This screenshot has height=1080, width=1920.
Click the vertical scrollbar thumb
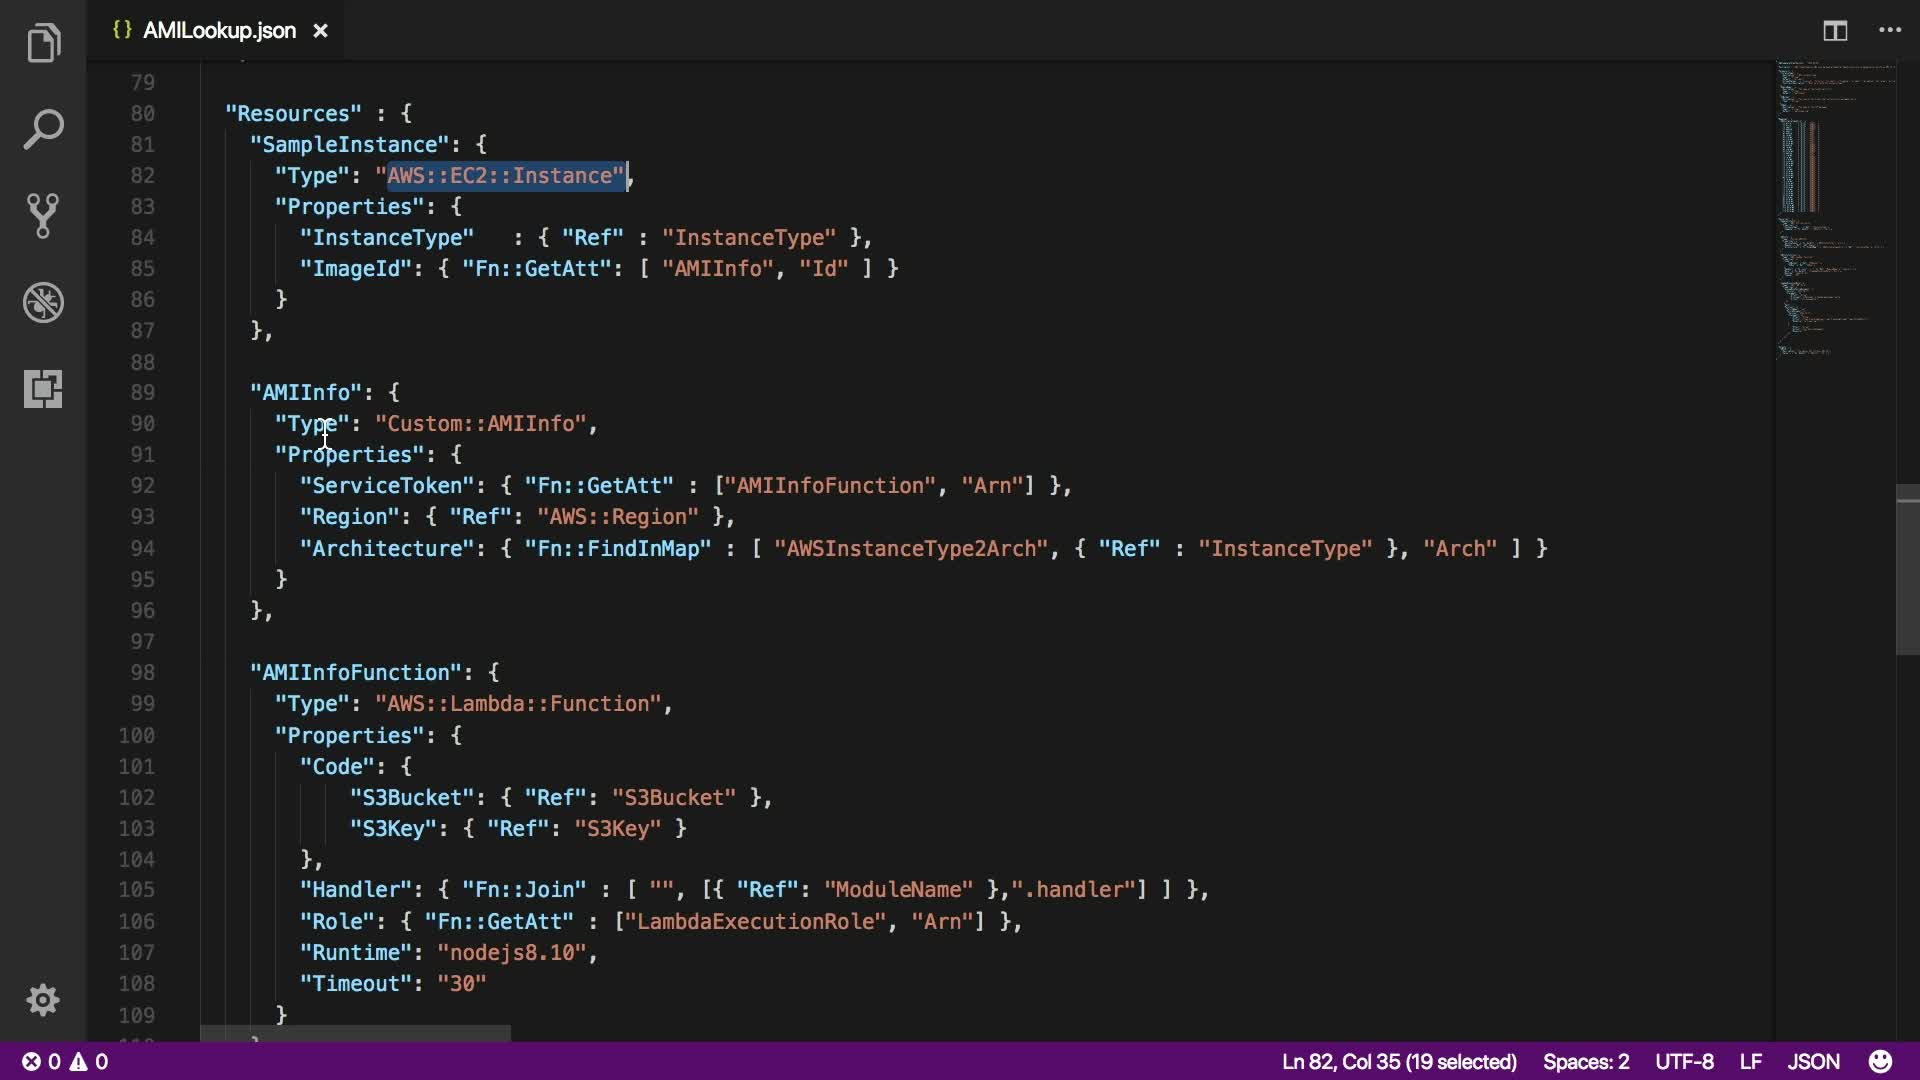[x=1907, y=570]
